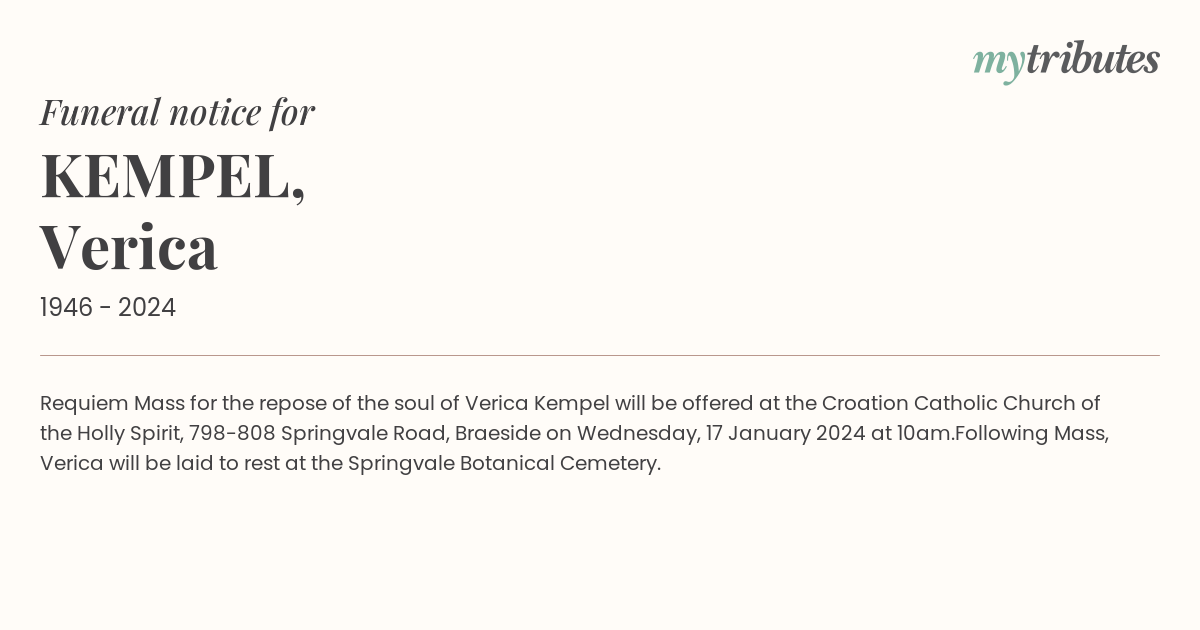
Task: Click the horizontal divider line
Action: pos(600,355)
